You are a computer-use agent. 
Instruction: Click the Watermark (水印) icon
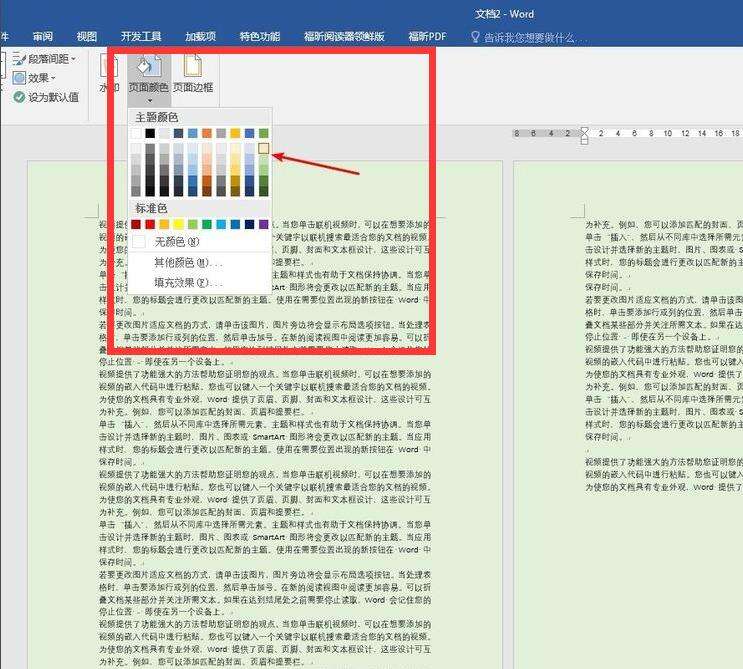click(x=109, y=66)
